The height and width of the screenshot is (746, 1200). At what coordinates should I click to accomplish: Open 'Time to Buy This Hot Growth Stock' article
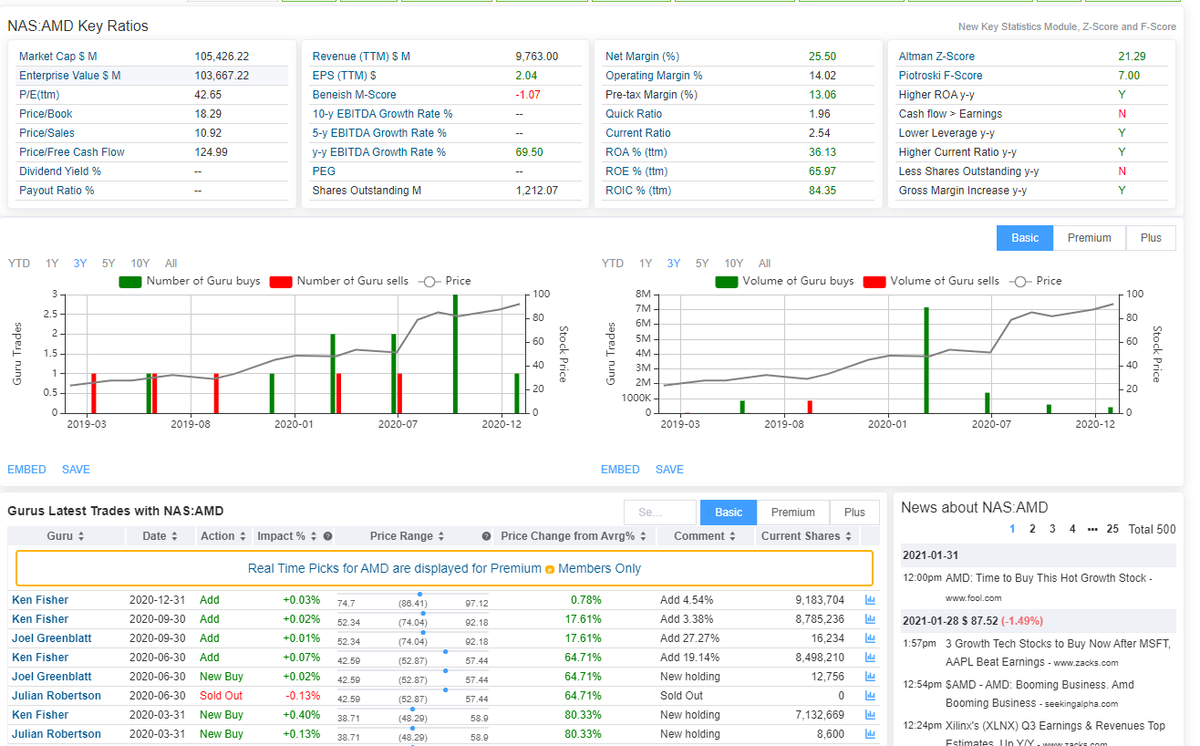(x=1050, y=578)
